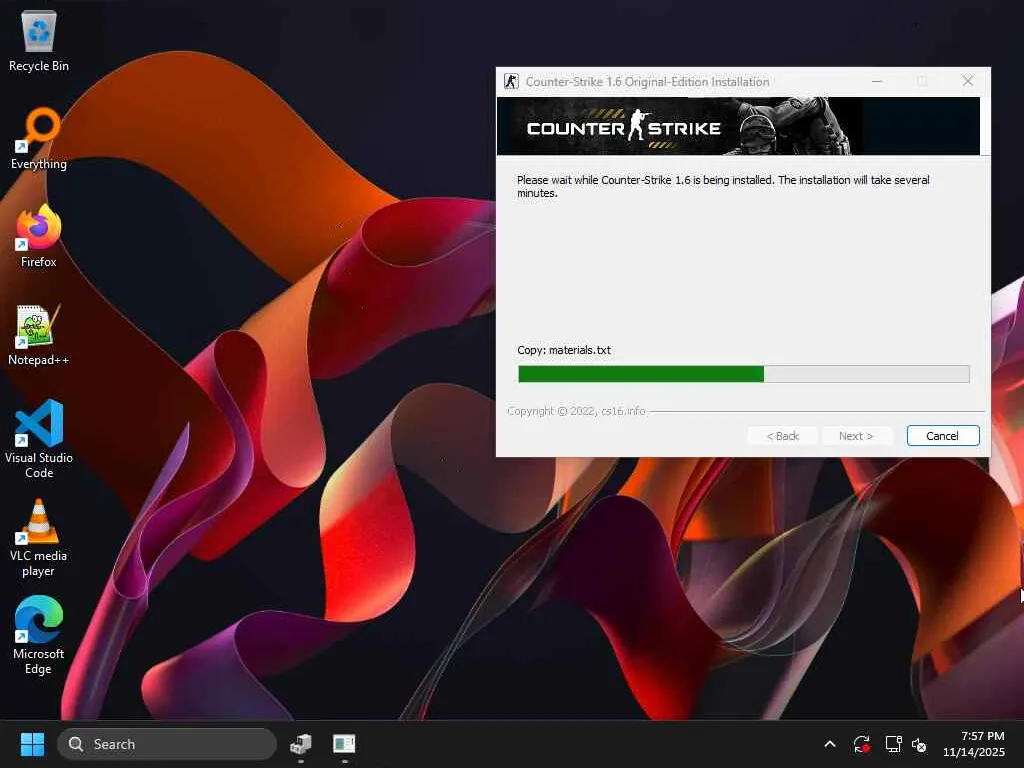Open the Firefox desktop shortcut
This screenshot has height=768, width=1024.
[x=39, y=236]
